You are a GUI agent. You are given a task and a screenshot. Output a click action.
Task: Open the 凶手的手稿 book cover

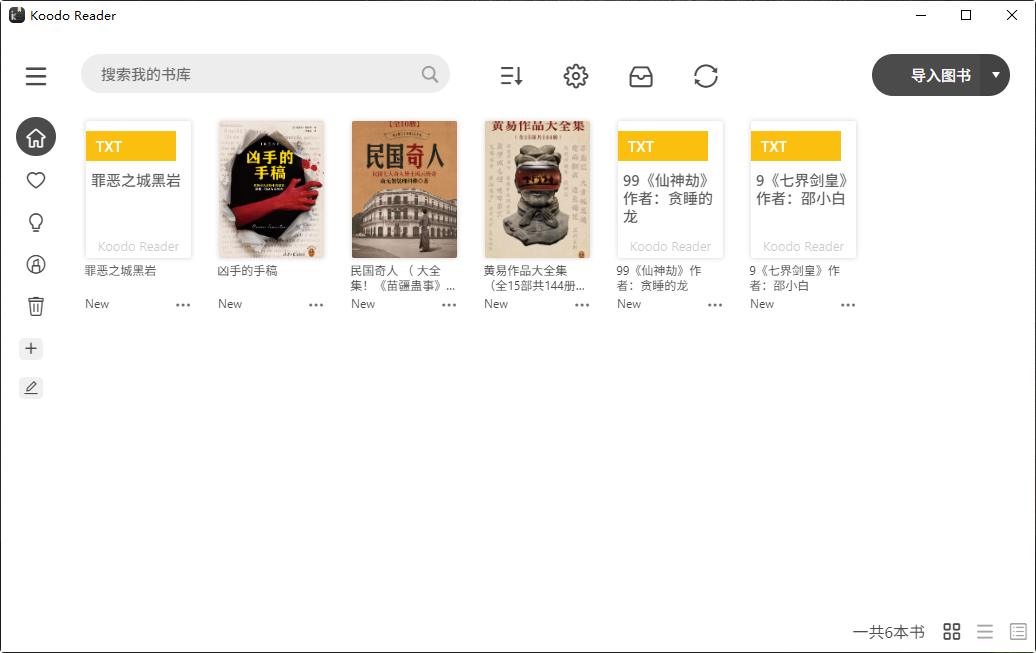pyautogui.click(x=272, y=189)
